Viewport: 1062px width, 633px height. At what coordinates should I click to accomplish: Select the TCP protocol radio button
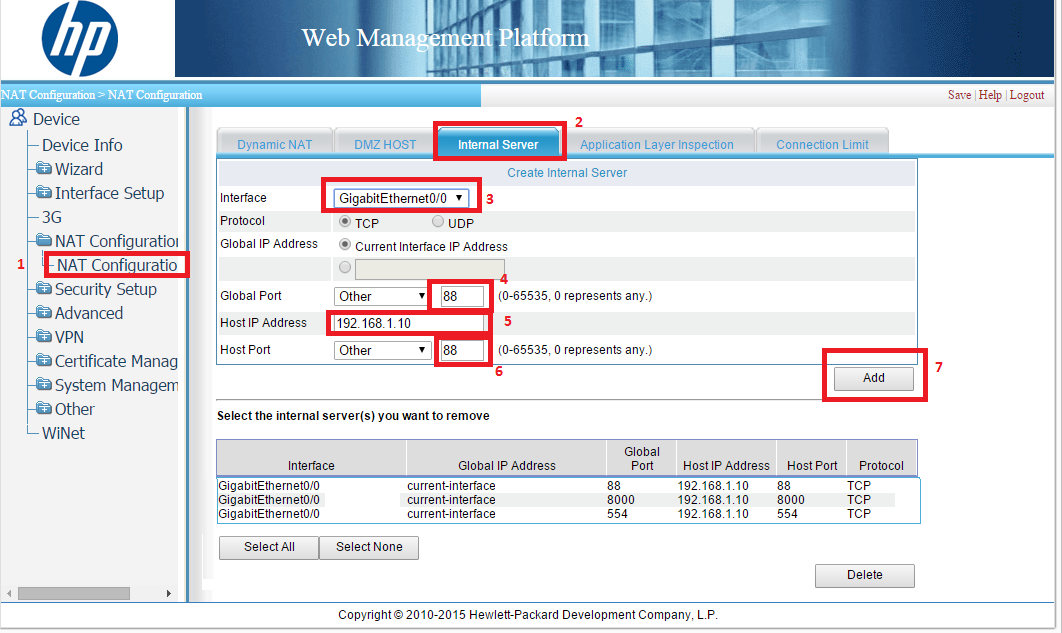point(346,222)
